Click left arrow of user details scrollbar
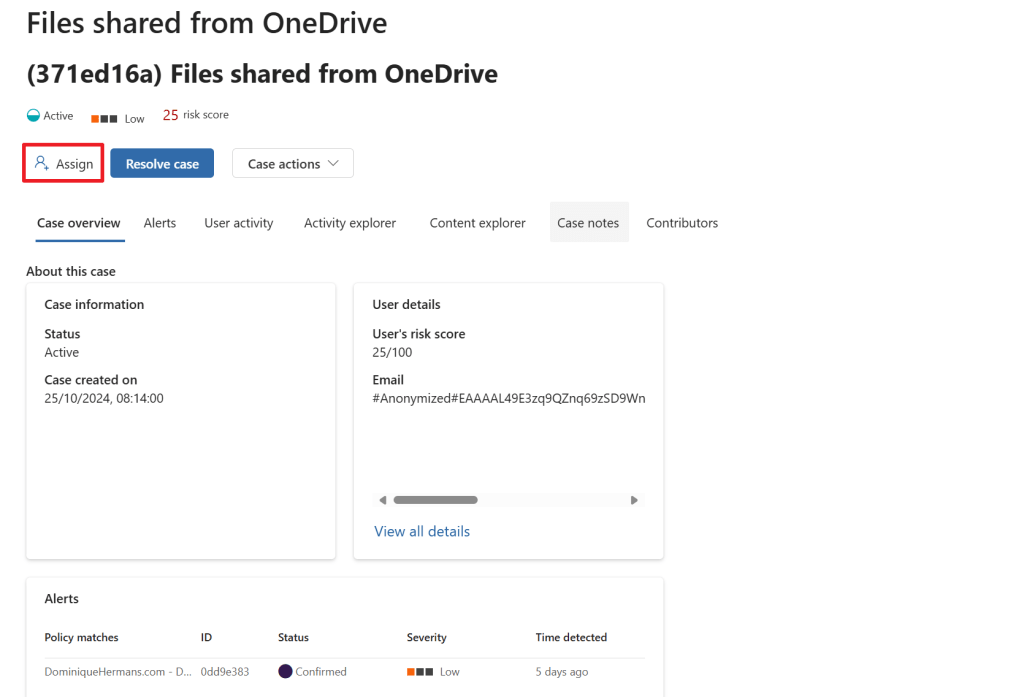The image size is (1024, 697). pos(382,500)
